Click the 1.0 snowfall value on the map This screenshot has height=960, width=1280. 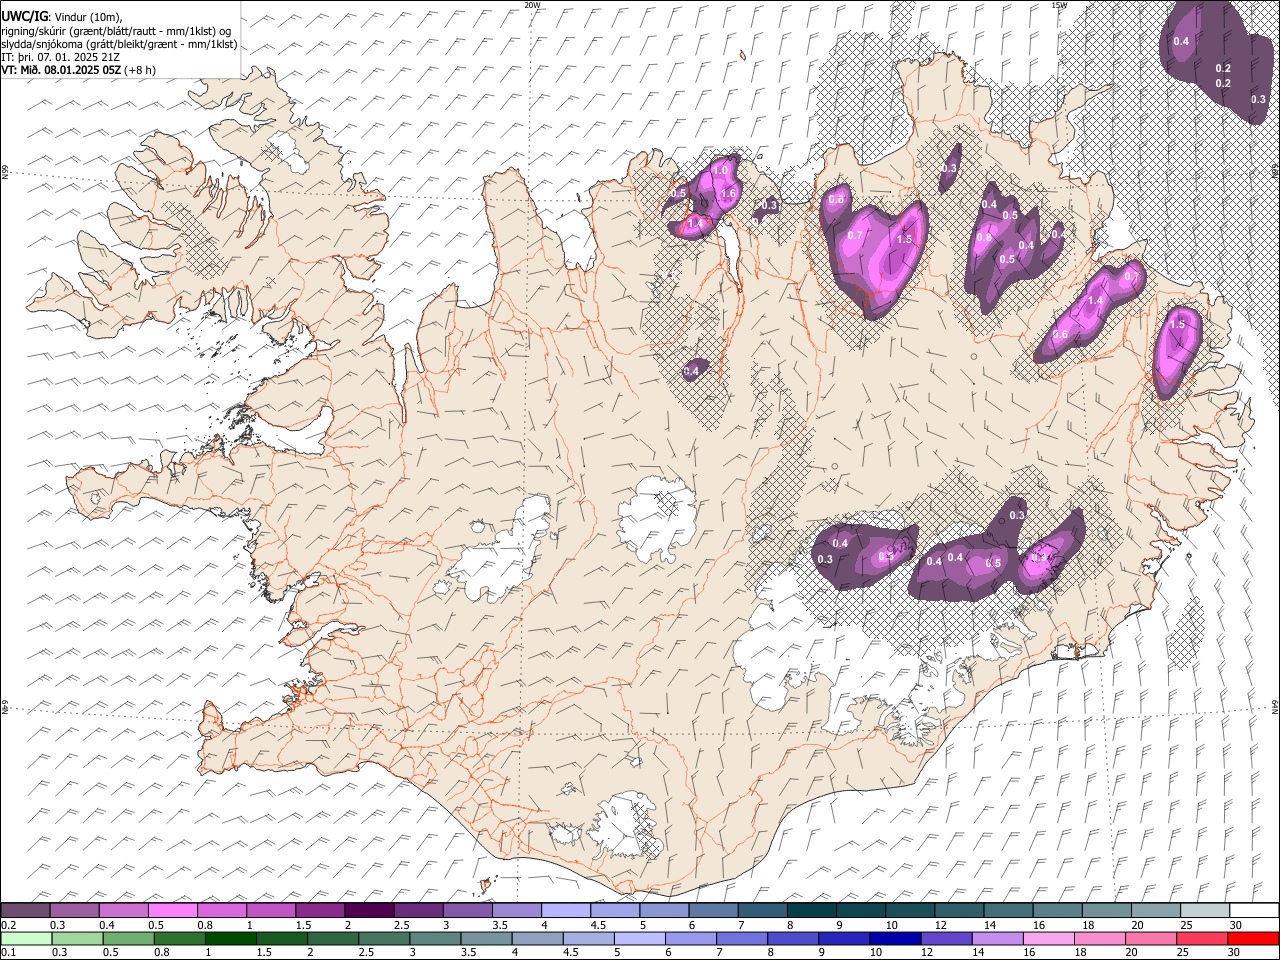click(x=719, y=172)
